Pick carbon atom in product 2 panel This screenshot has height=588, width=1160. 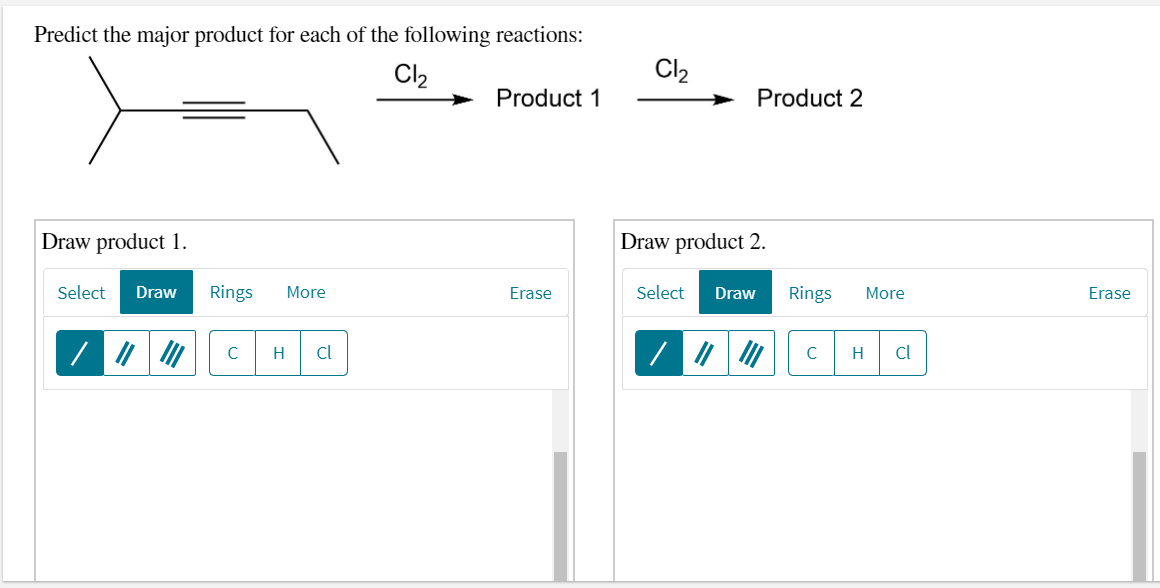point(811,353)
